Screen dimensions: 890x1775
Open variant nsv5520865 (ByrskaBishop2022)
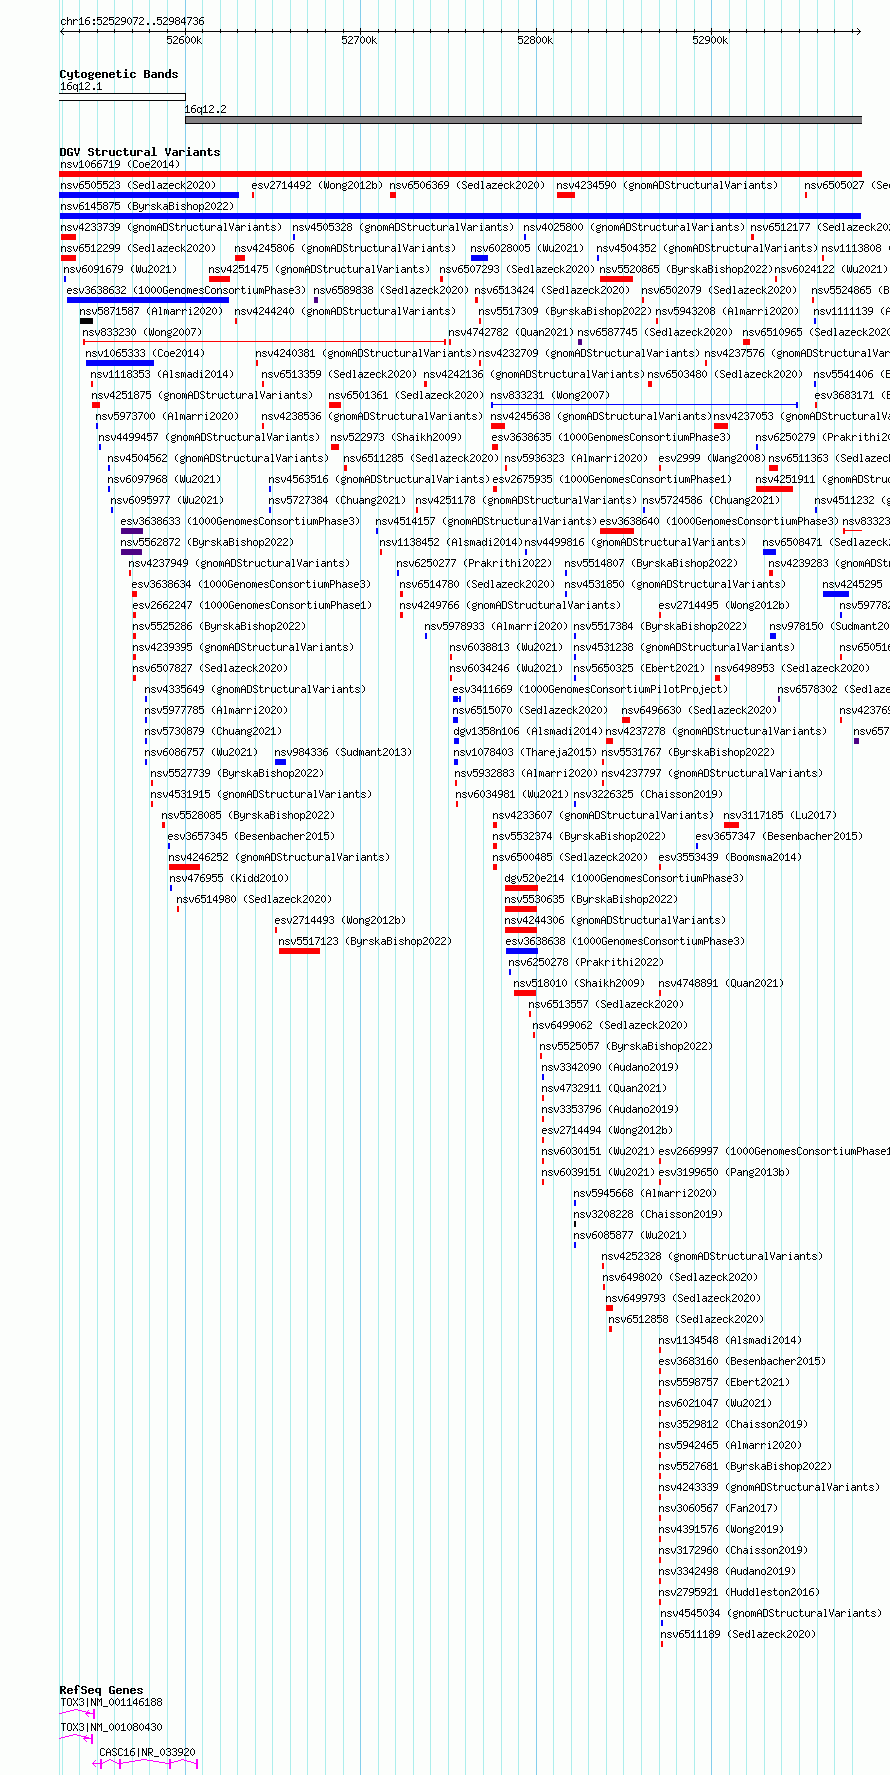686,269
